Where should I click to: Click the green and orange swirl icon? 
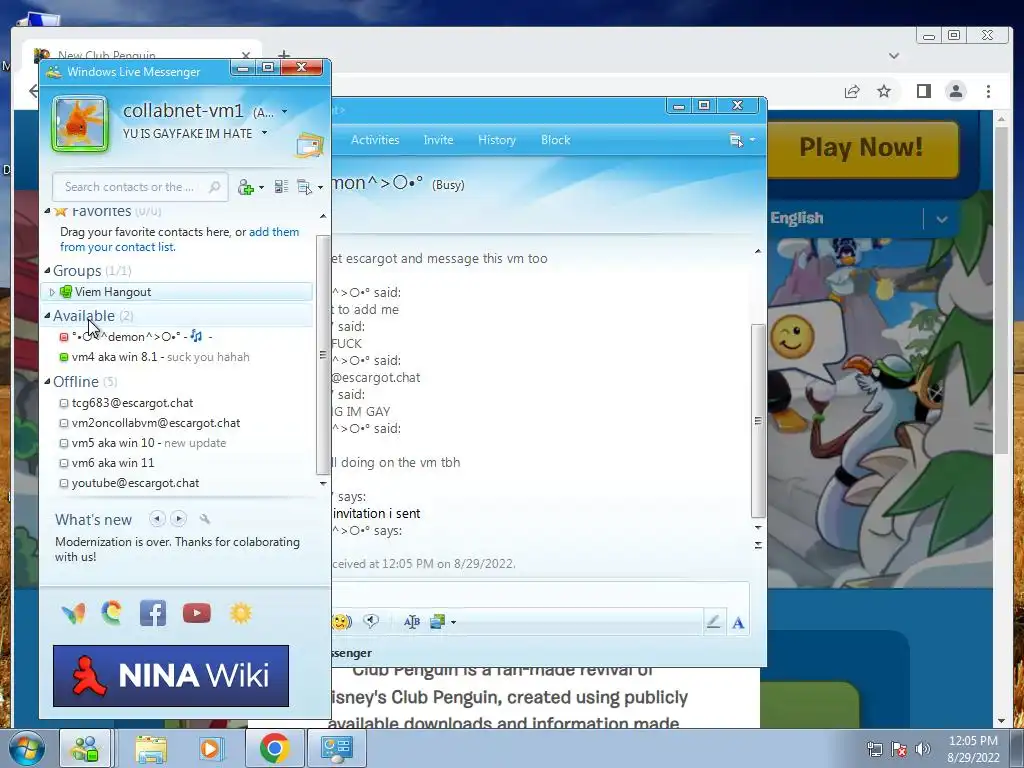point(112,613)
